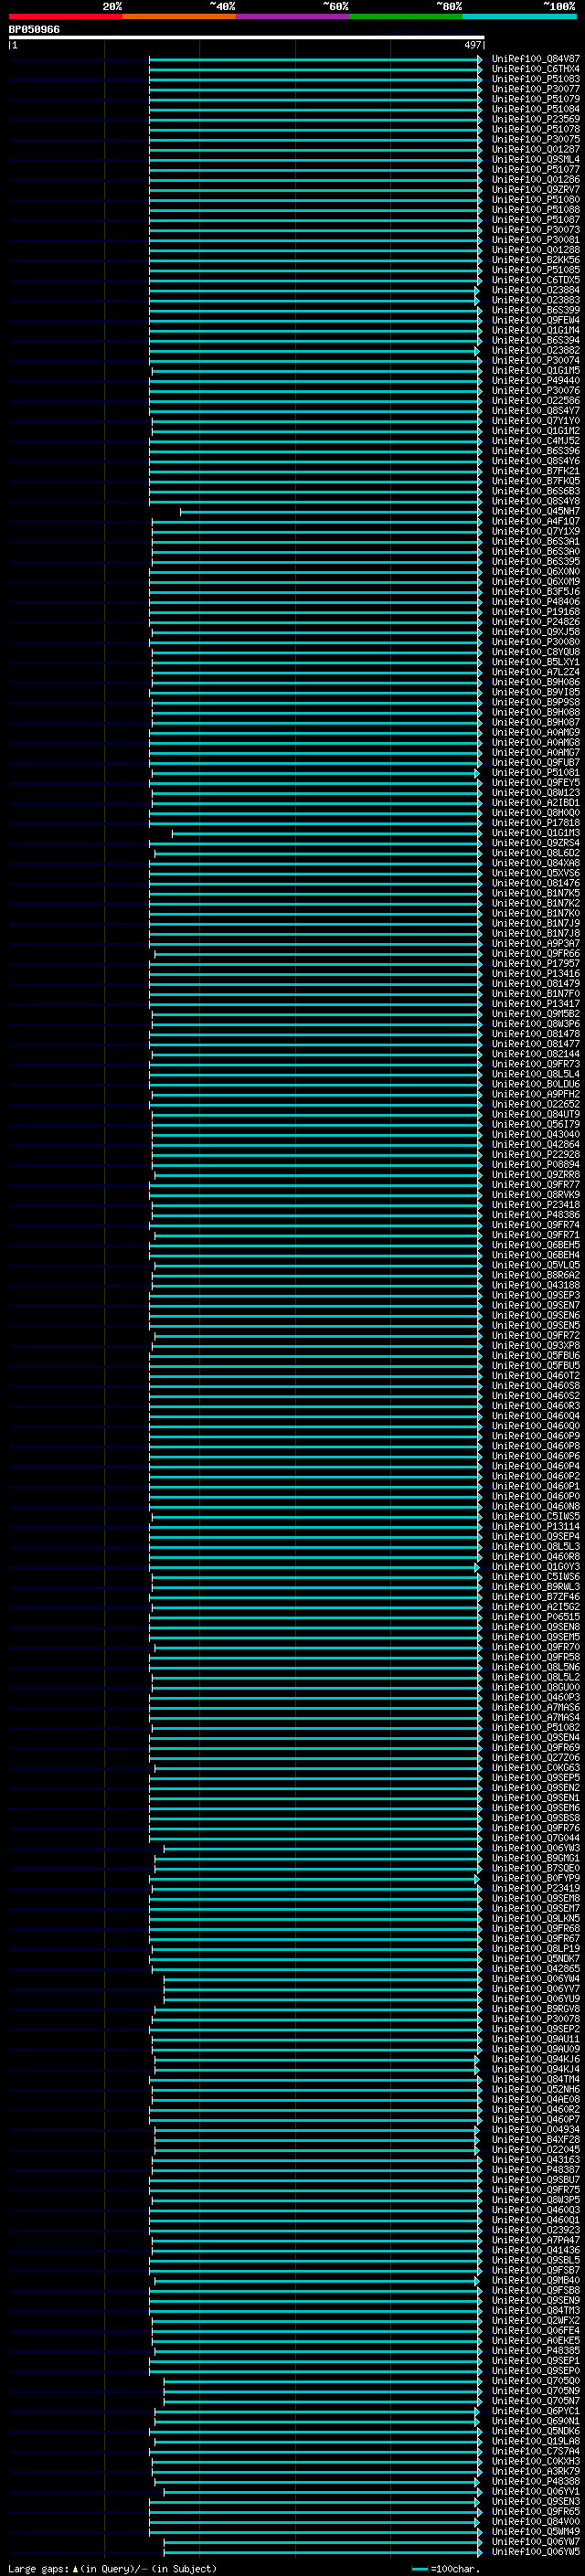Choose the UniRef100_Q6PYC1 hit
Image resolution: width=585 pixels, height=2576 pixels.
pyautogui.click(x=535, y=2411)
